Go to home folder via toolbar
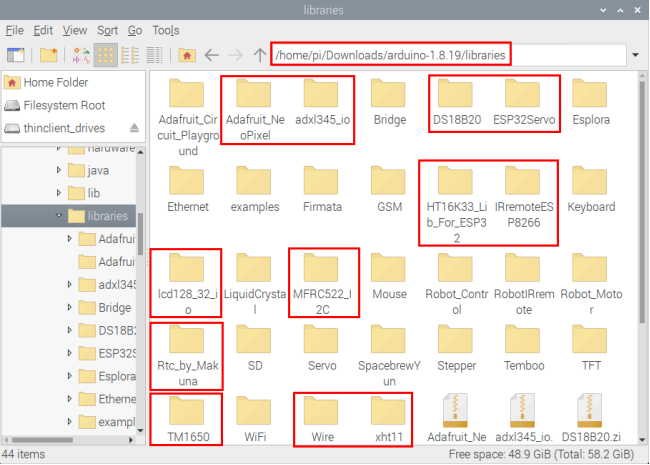 pyautogui.click(x=187, y=55)
